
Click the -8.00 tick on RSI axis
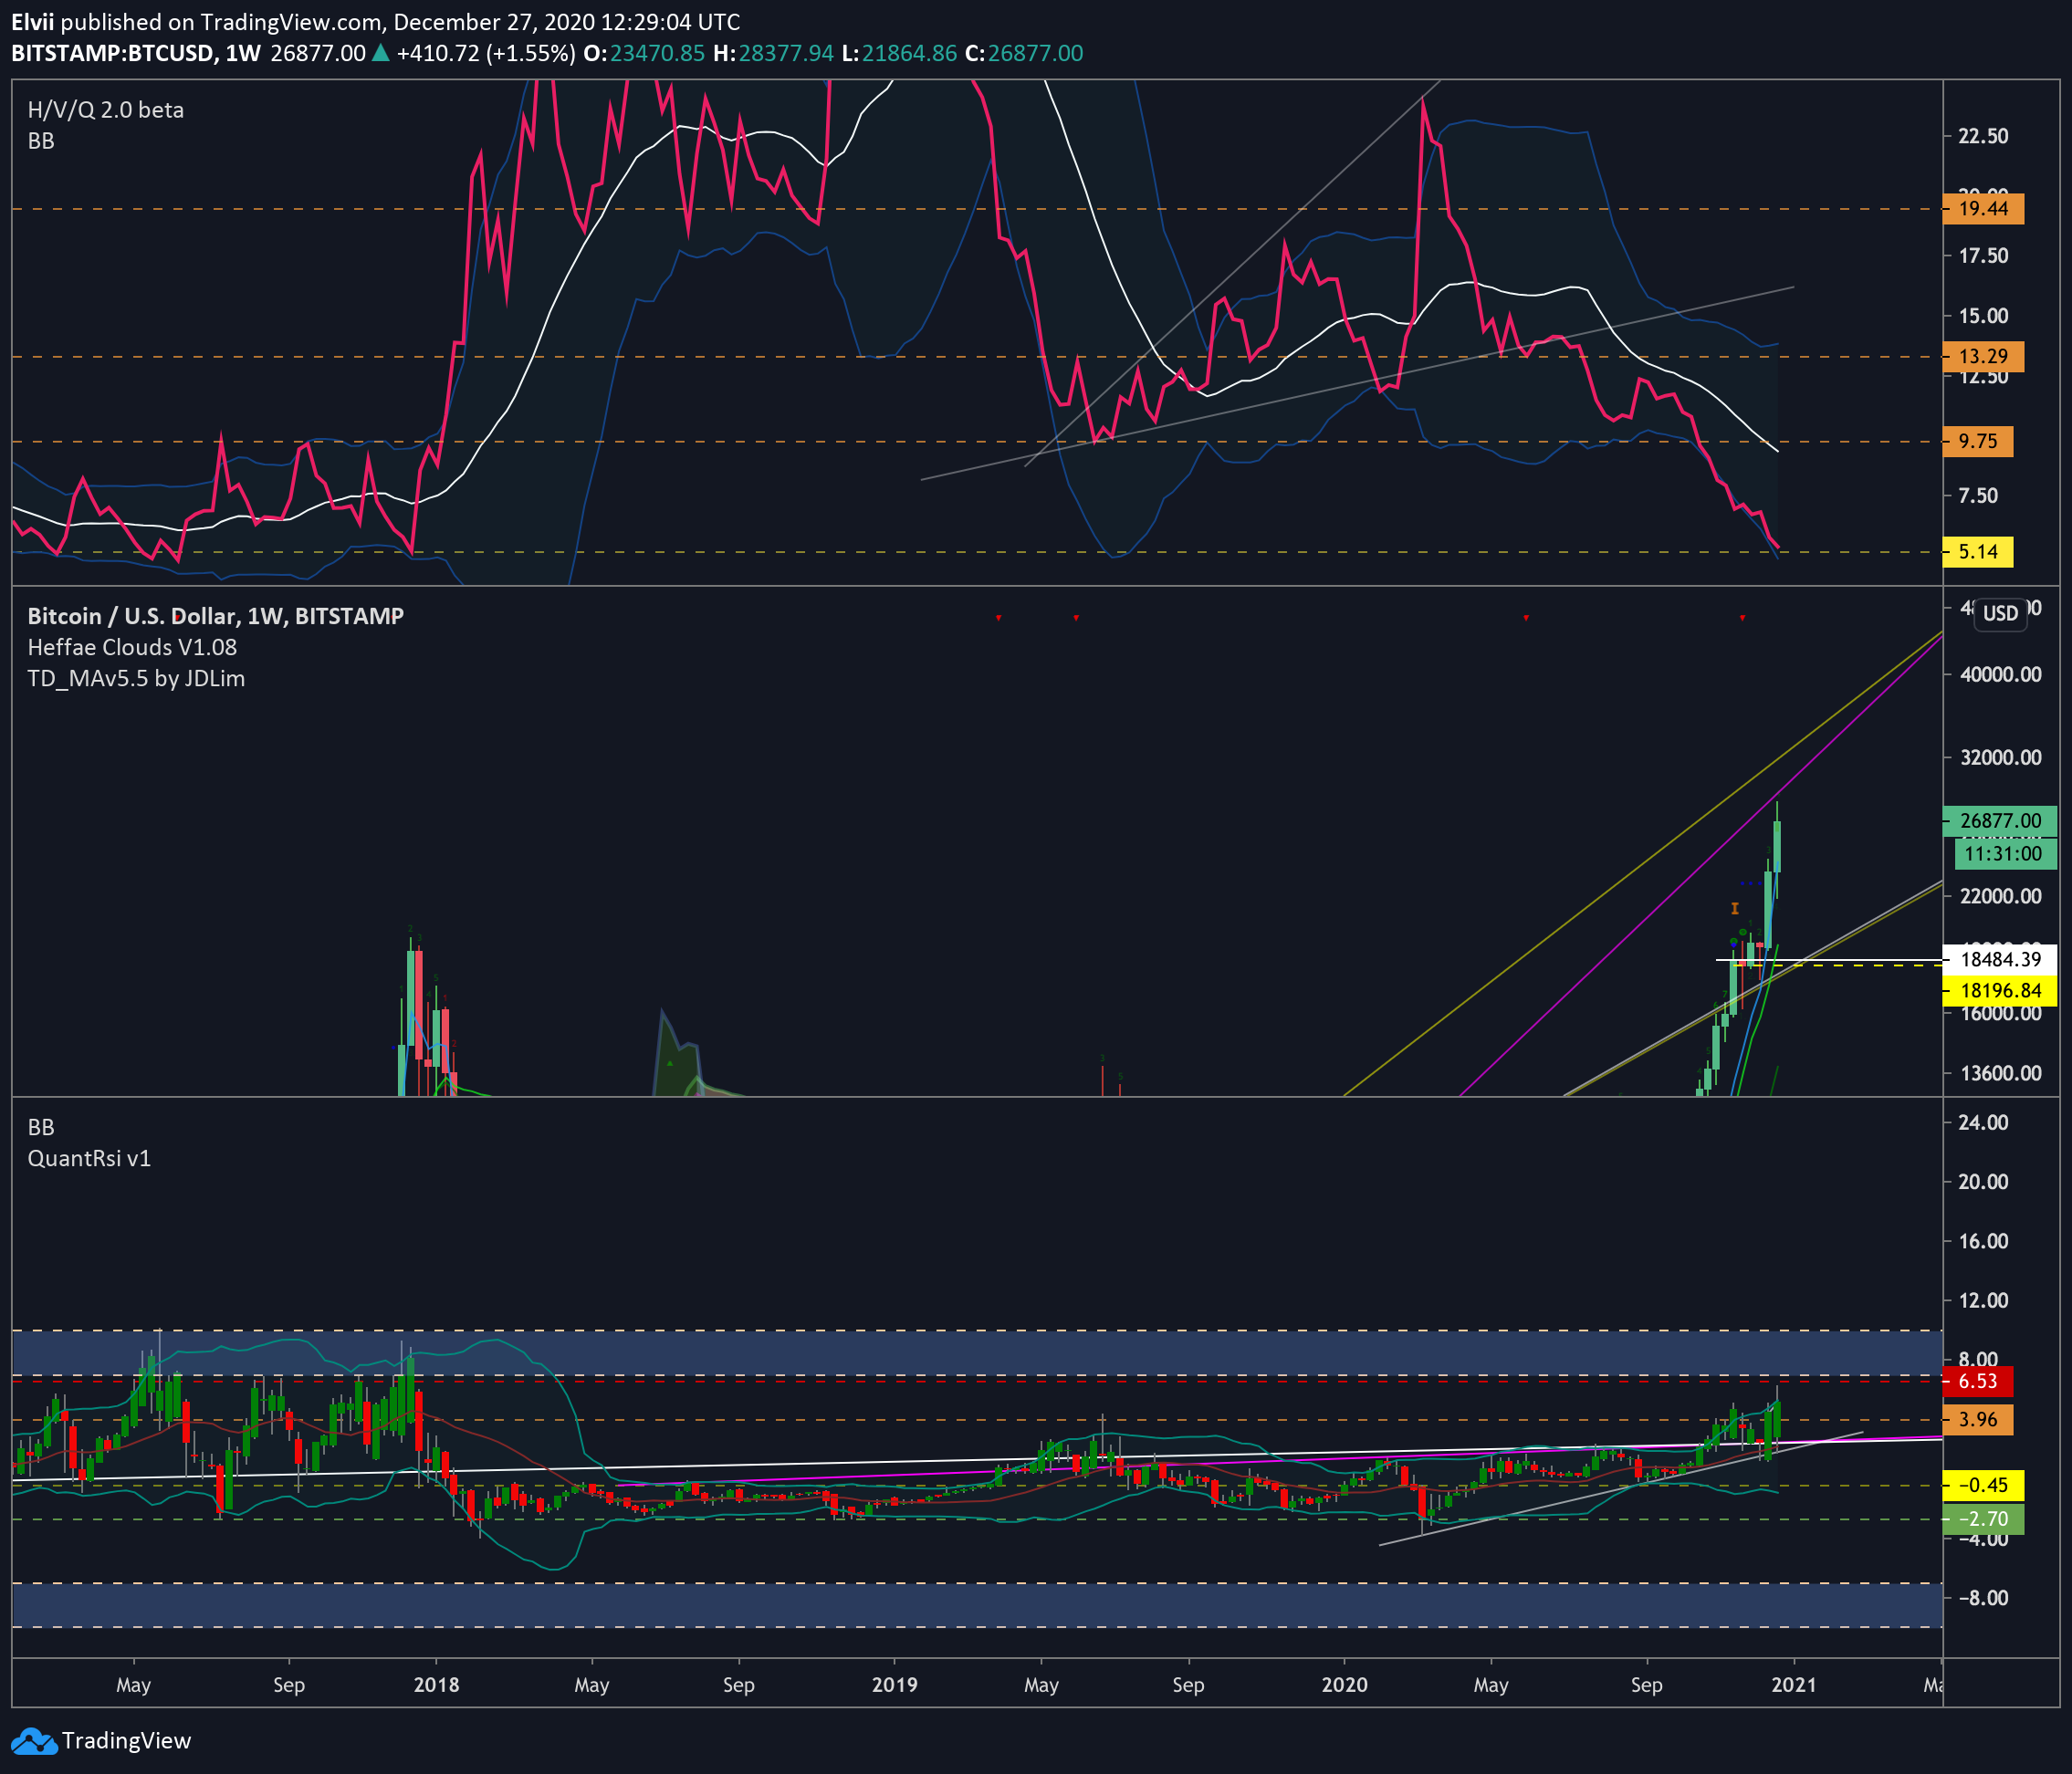(x=1984, y=1598)
